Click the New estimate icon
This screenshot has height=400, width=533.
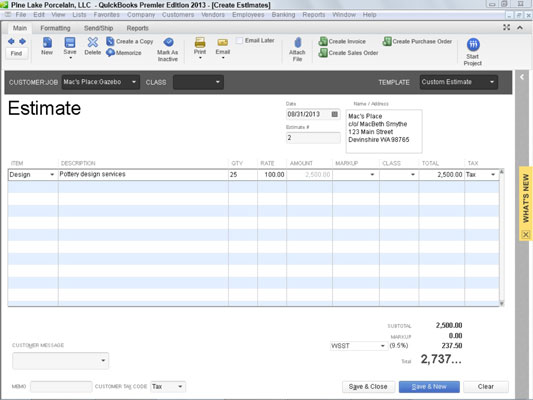[x=47, y=42]
